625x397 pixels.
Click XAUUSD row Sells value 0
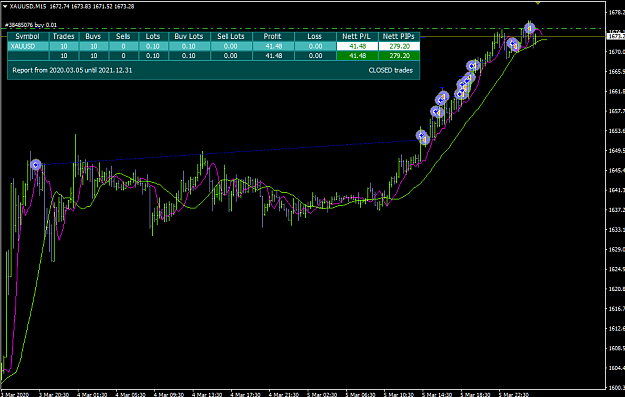click(x=123, y=46)
